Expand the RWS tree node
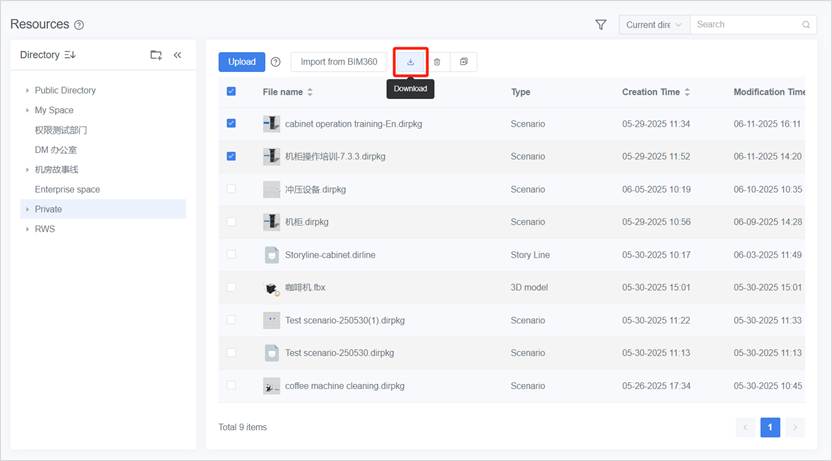This screenshot has width=832, height=461. [x=27, y=229]
